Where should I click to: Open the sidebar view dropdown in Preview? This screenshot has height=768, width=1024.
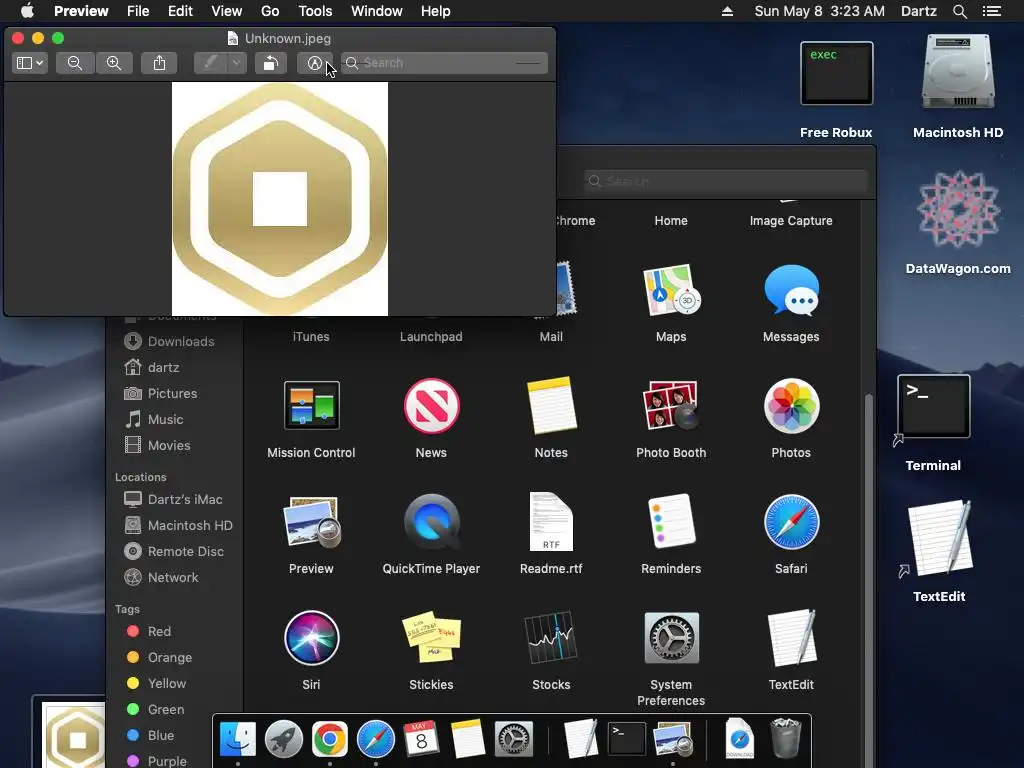click(x=30, y=63)
